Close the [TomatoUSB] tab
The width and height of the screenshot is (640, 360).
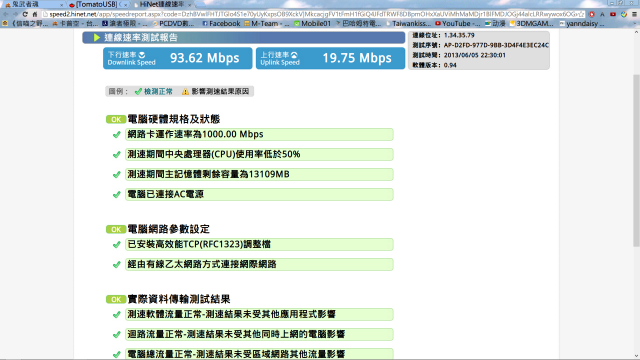pos(125,5)
